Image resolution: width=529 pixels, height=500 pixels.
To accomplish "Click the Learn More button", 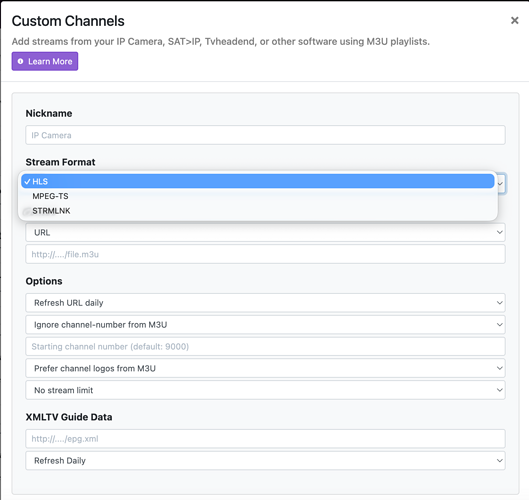I will coord(45,61).
